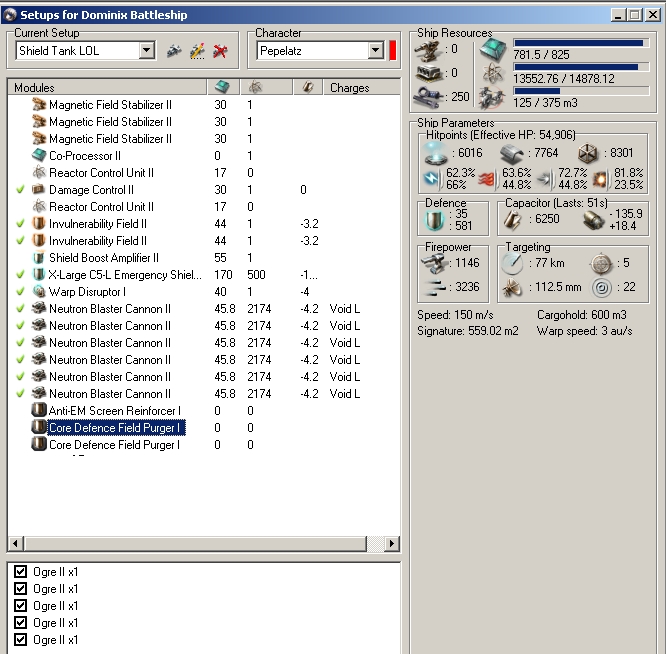Click the CPU chip icon beside 781.5 / 825
The width and height of the screenshot is (666, 654).
pos(493,49)
